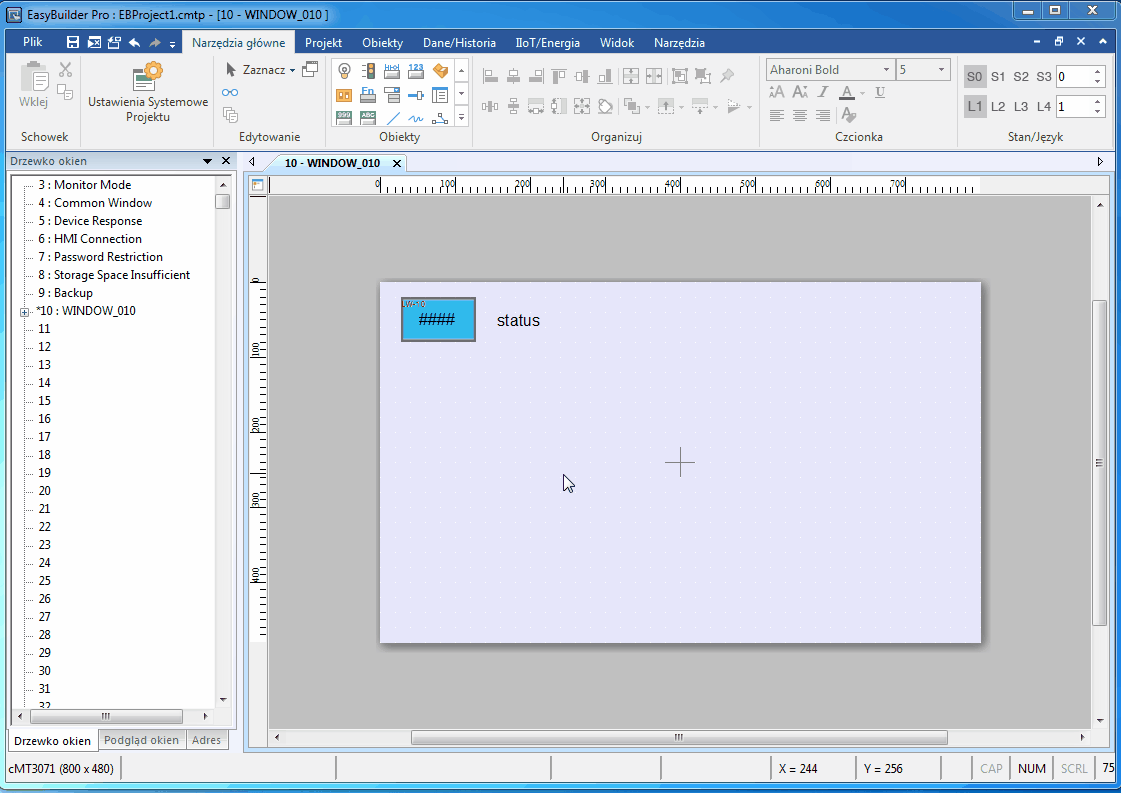Click the Cut scissors icon
The image size is (1121, 793).
point(65,69)
